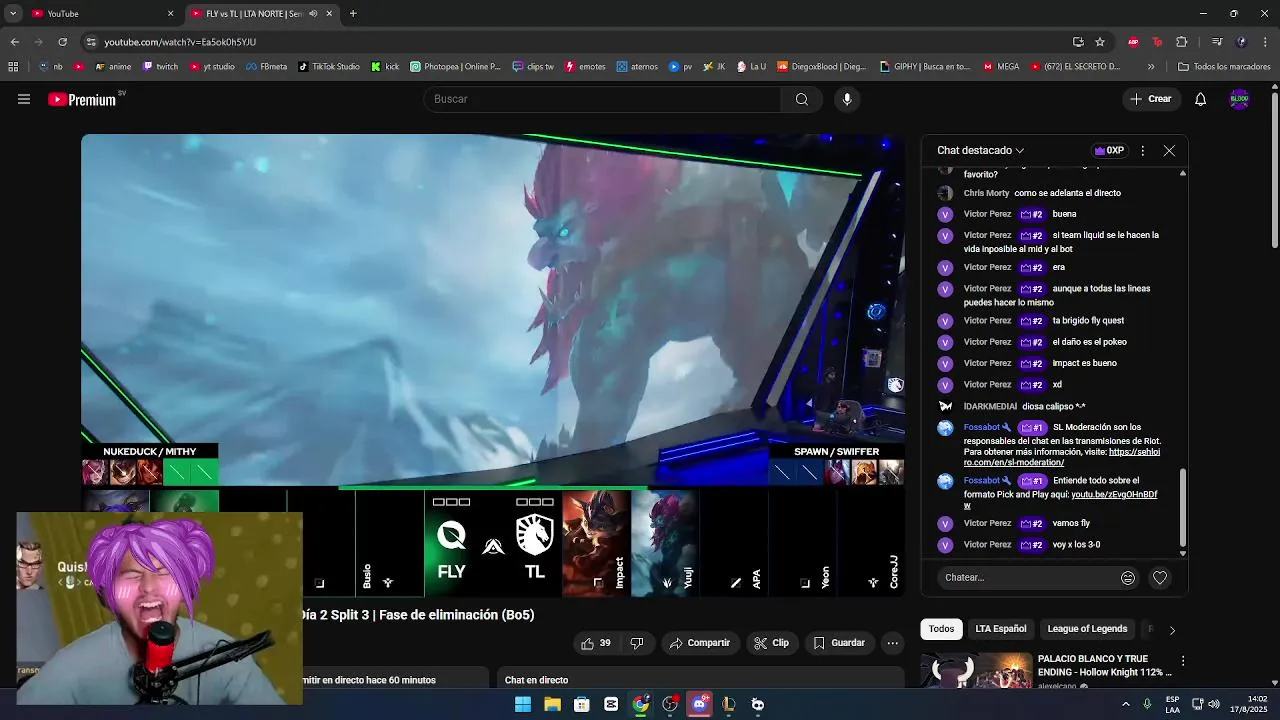The image size is (1280, 720).
Task: Switch ESP LAA keyboard language indicator
Action: click(x=1172, y=704)
